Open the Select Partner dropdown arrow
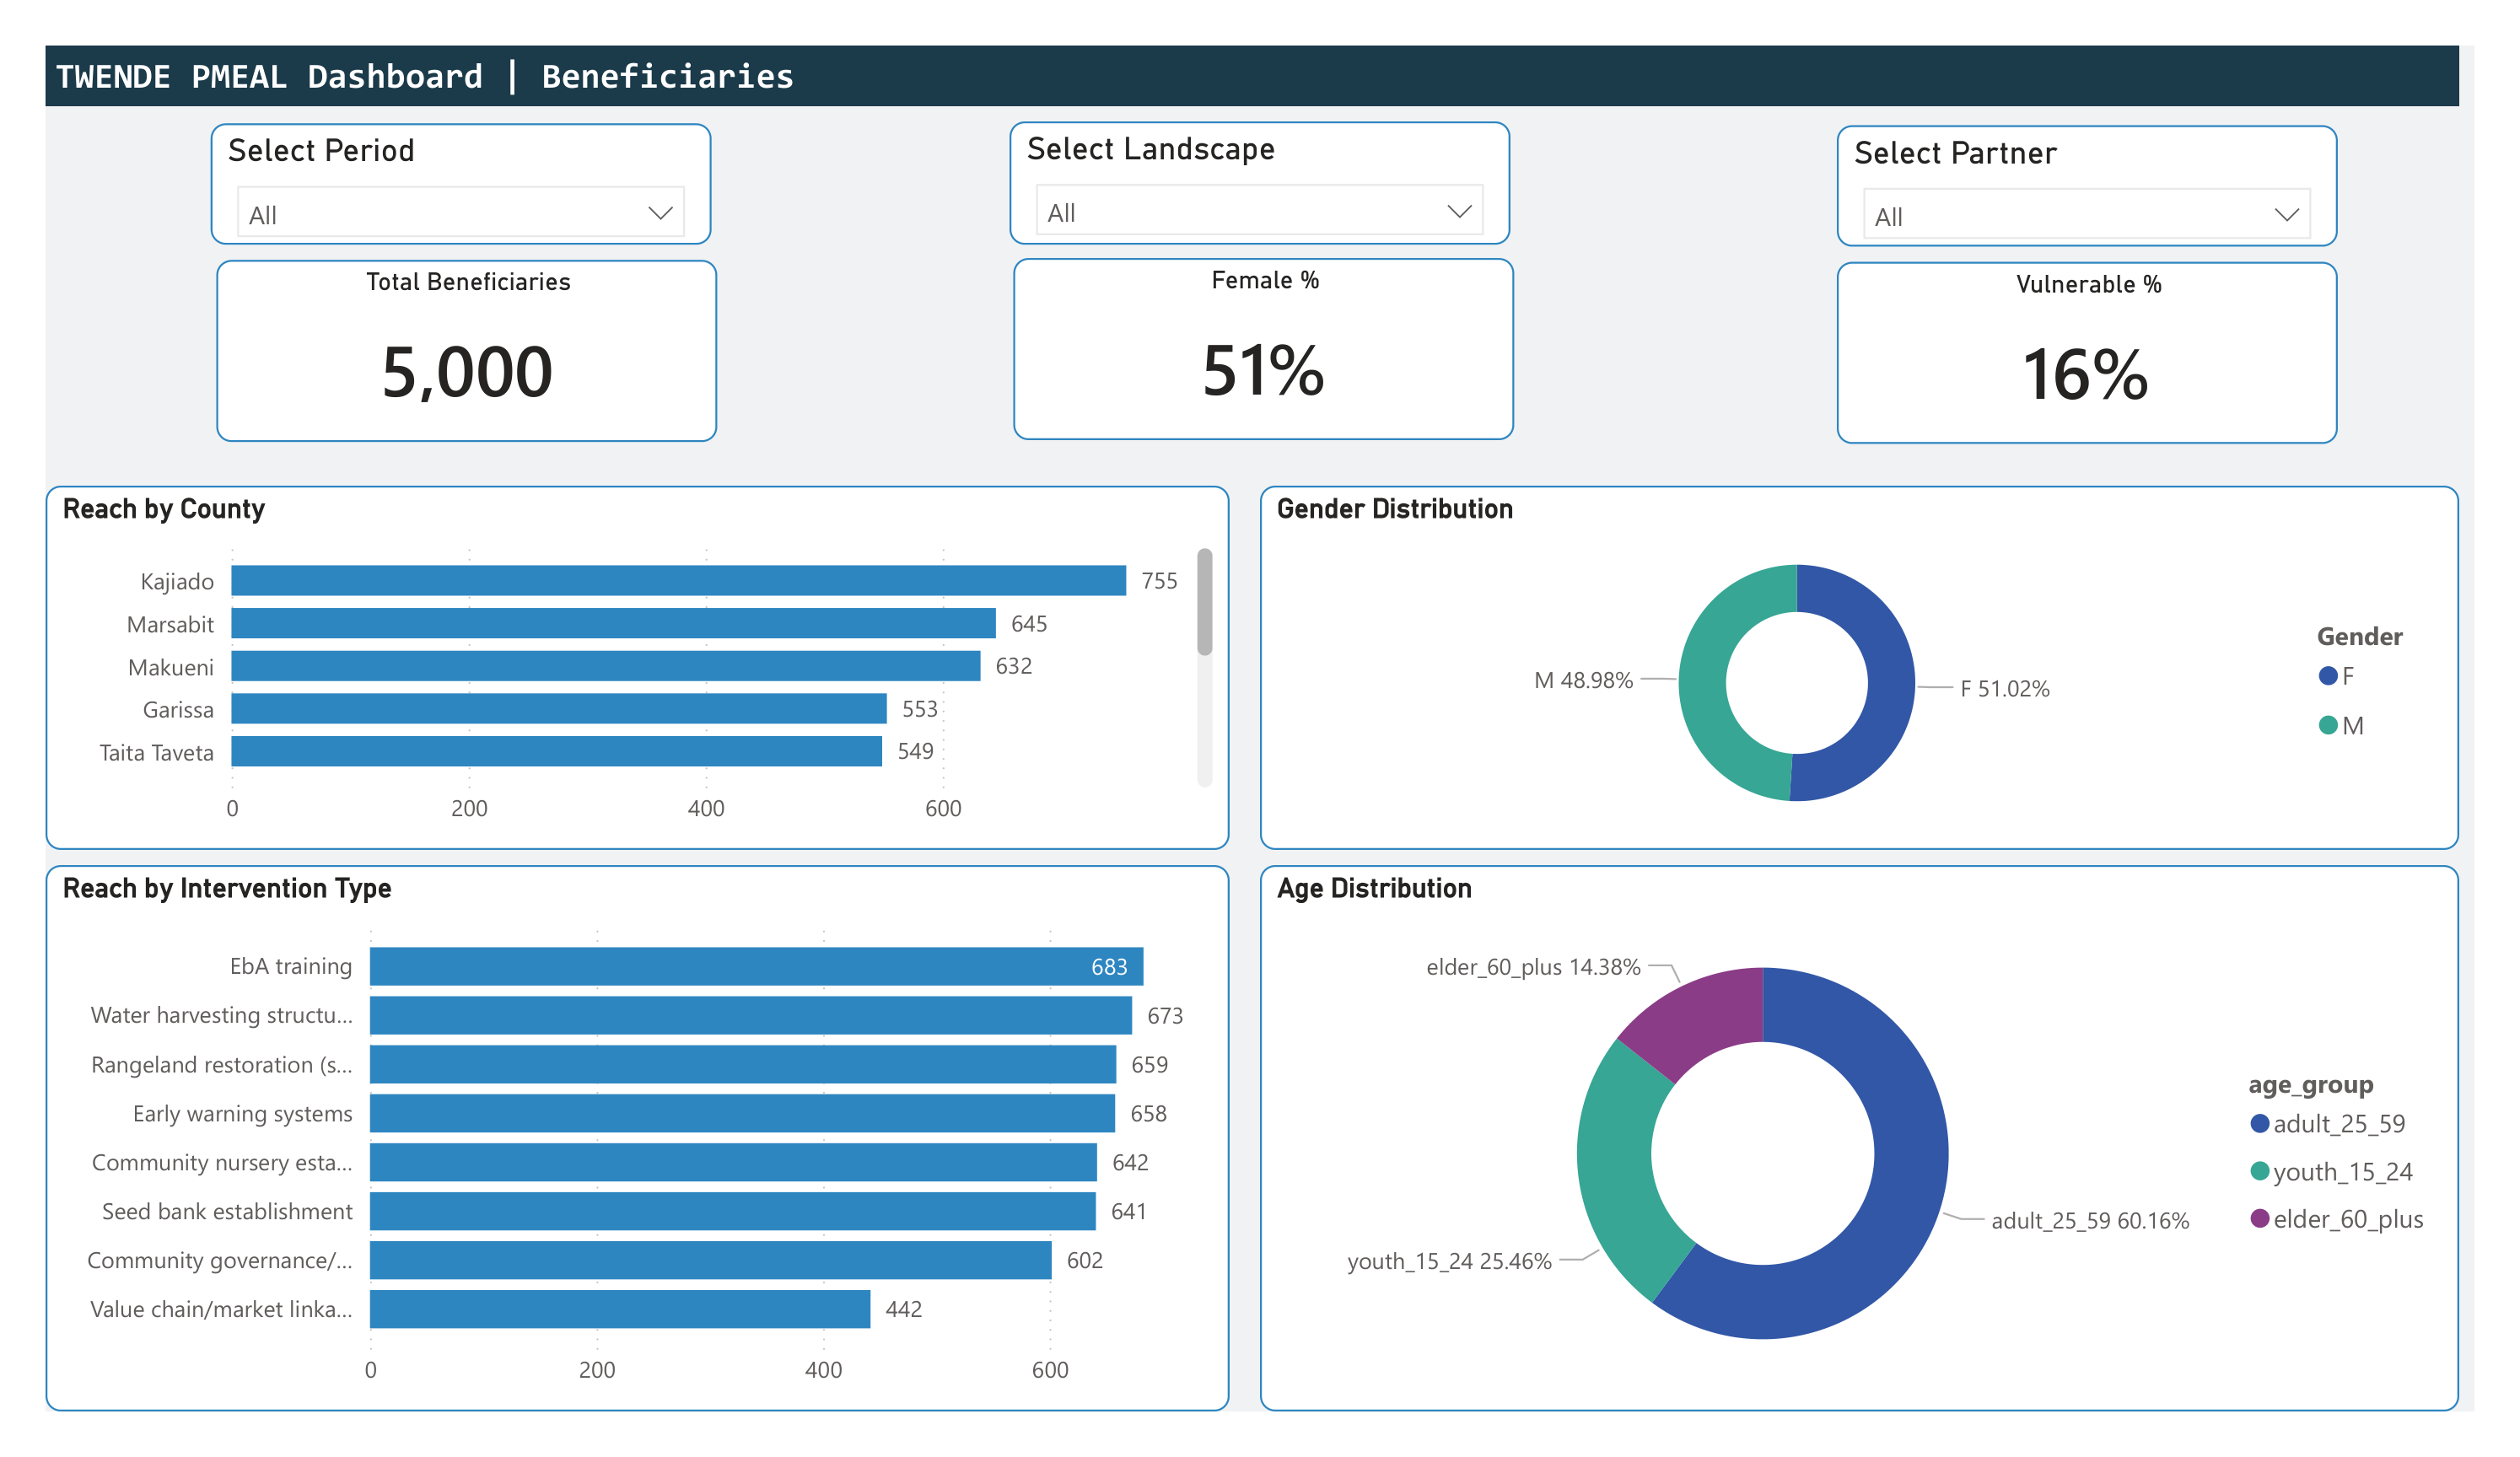Viewport: 2520px width, 1457px height. pyautogui.click(x=2286, y=216)
